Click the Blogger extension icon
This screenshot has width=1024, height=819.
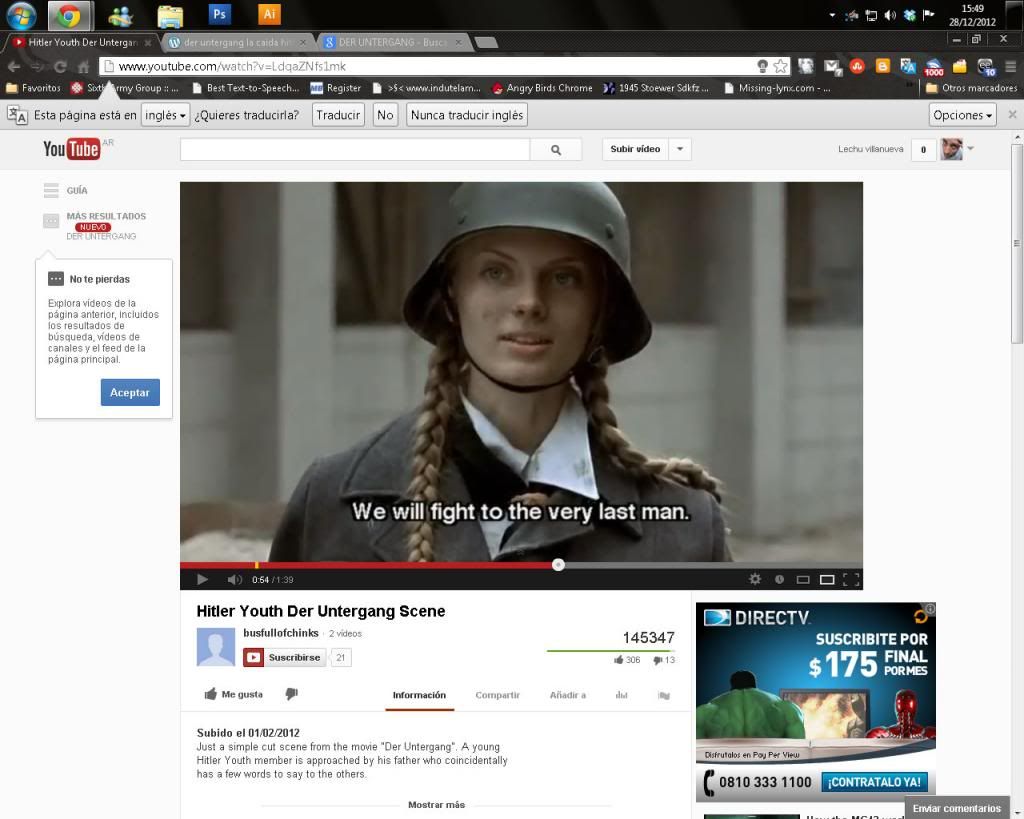882,66
